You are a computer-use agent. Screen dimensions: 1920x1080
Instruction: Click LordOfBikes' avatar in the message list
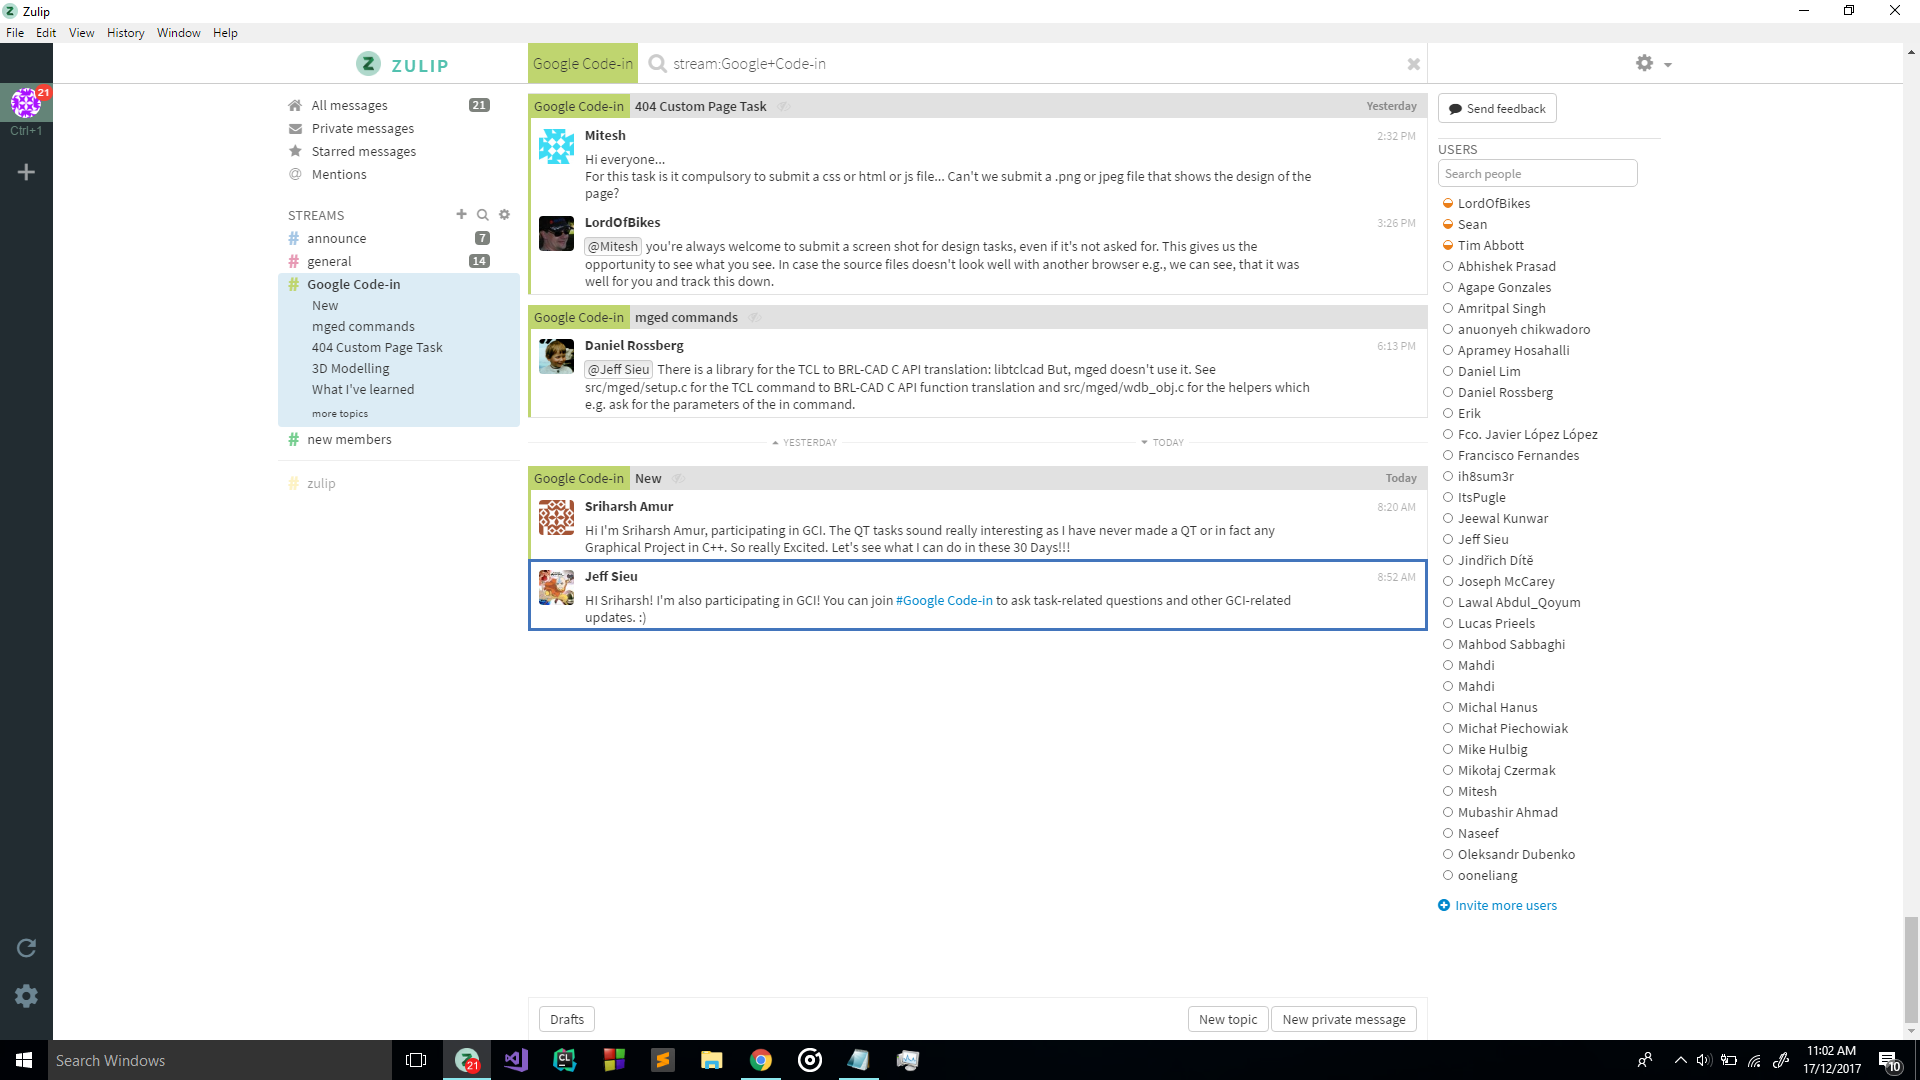556,233
